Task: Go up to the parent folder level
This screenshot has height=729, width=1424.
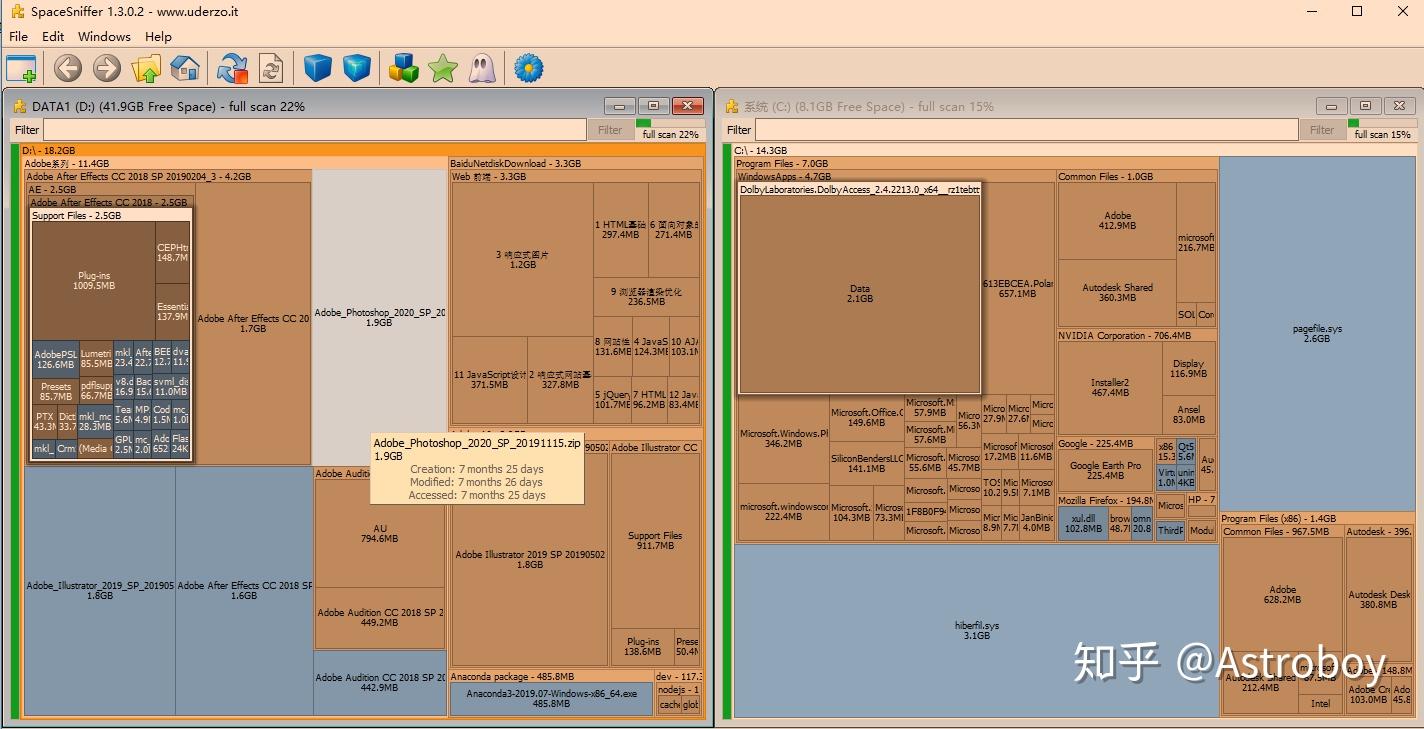Action: tap(146, 68)
